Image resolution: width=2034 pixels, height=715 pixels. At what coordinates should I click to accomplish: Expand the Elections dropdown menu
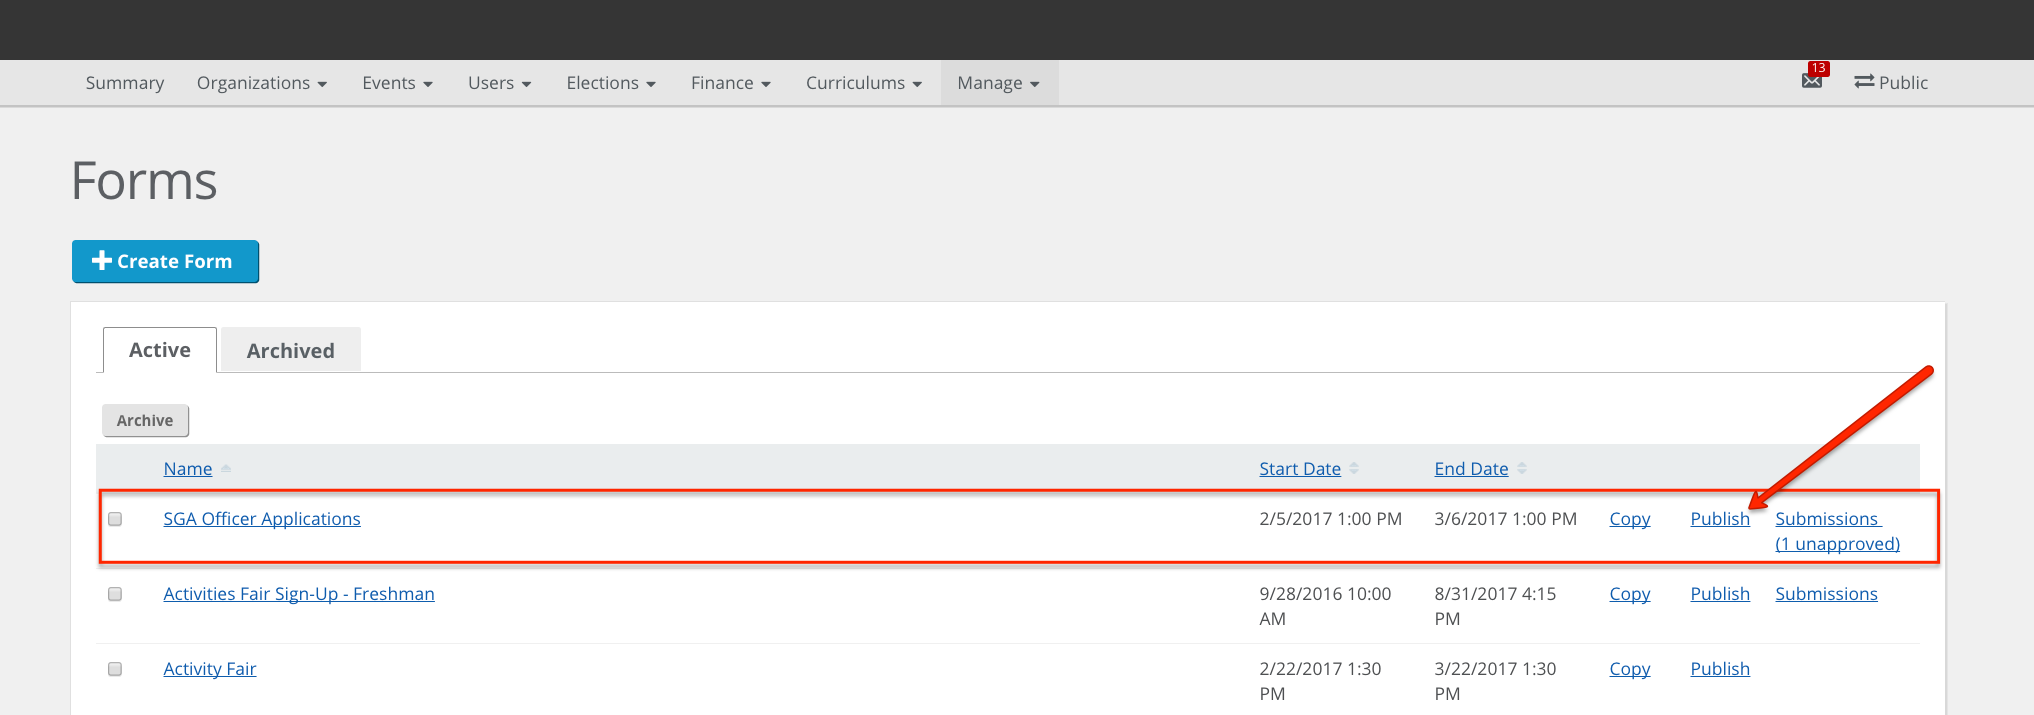(x=611, y=83)
